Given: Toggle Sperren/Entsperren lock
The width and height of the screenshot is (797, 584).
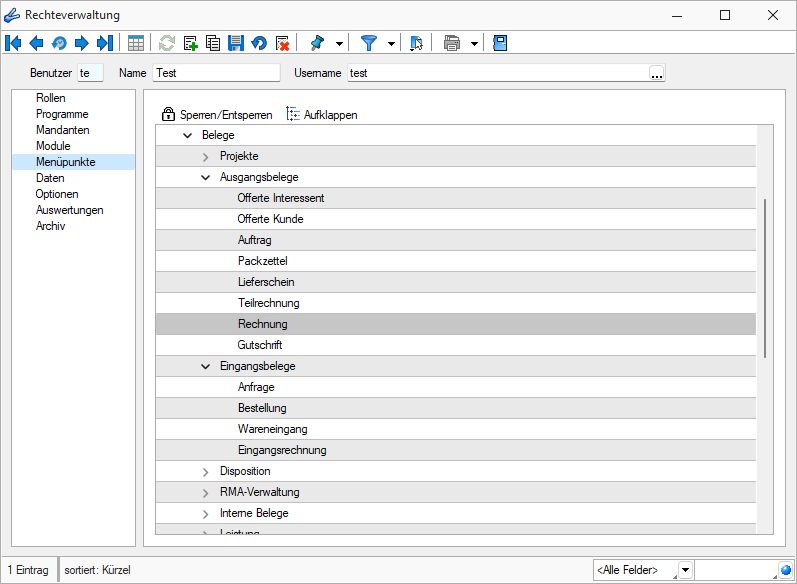Looking at the screenshot, I should tap(217, 115).
